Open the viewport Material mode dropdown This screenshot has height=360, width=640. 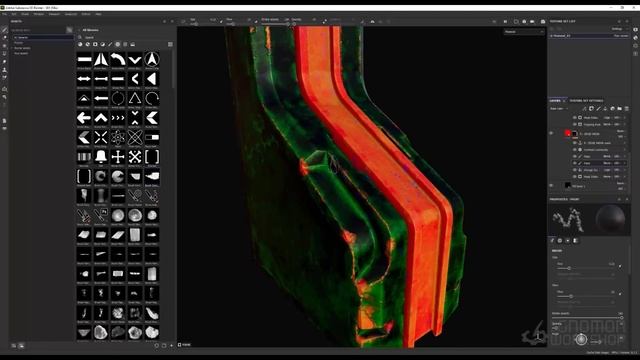click(x=524, y=32)
